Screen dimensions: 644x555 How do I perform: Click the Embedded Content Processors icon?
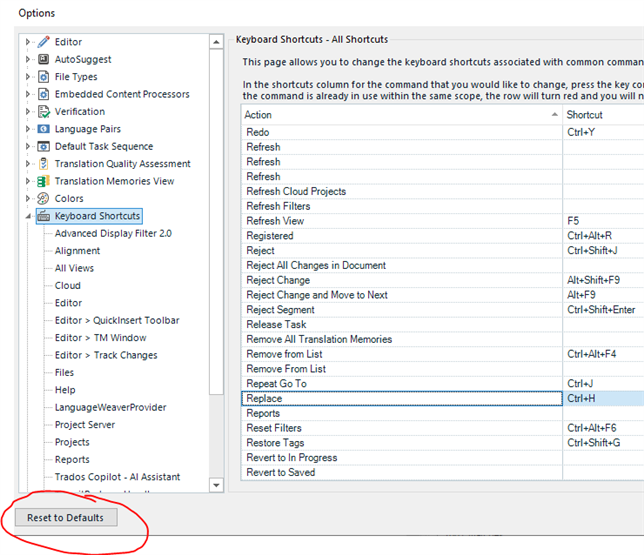(44, 94)
